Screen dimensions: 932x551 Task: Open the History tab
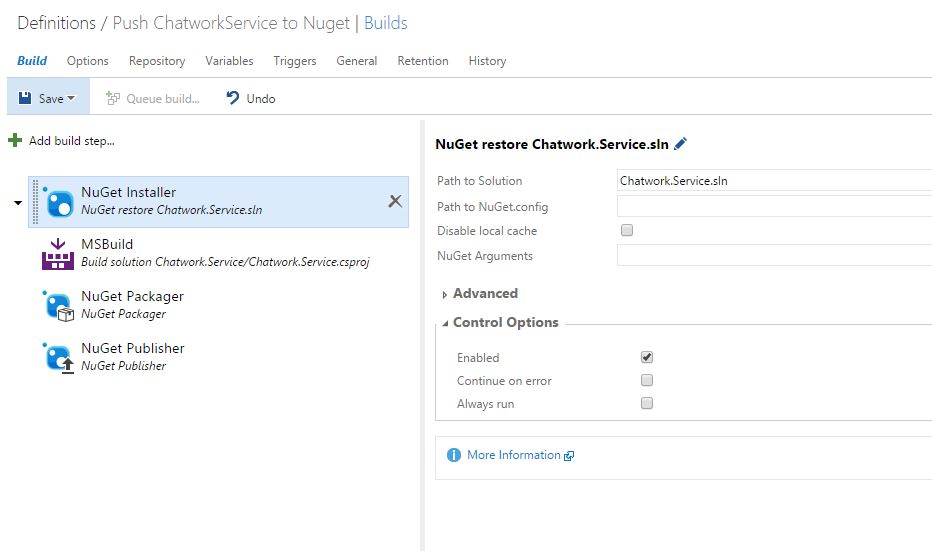487,61
